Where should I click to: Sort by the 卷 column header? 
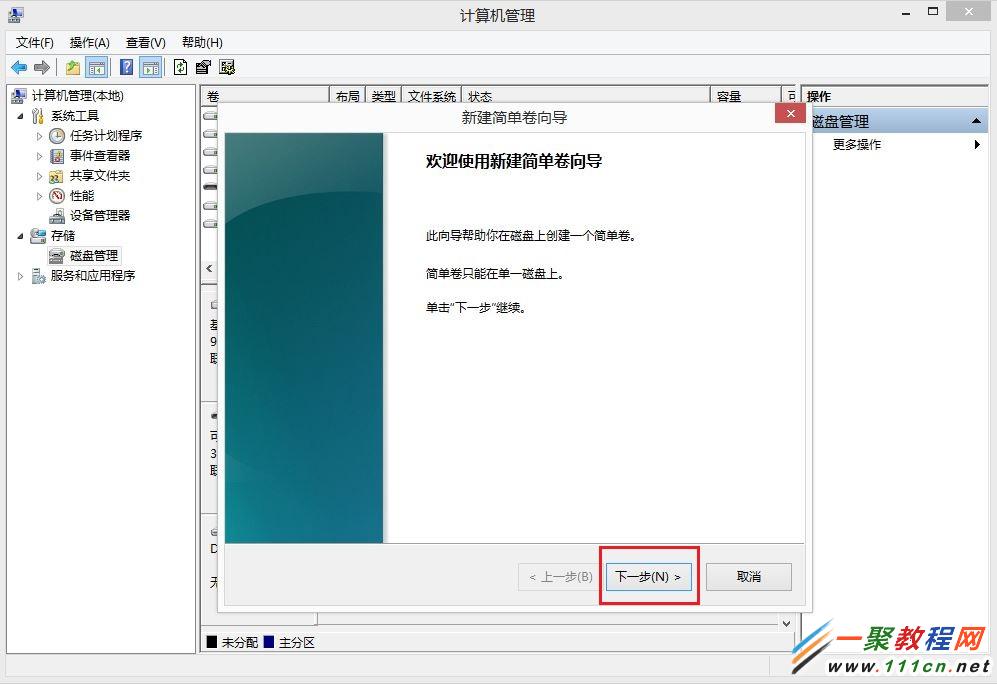(x=265, y=96)
